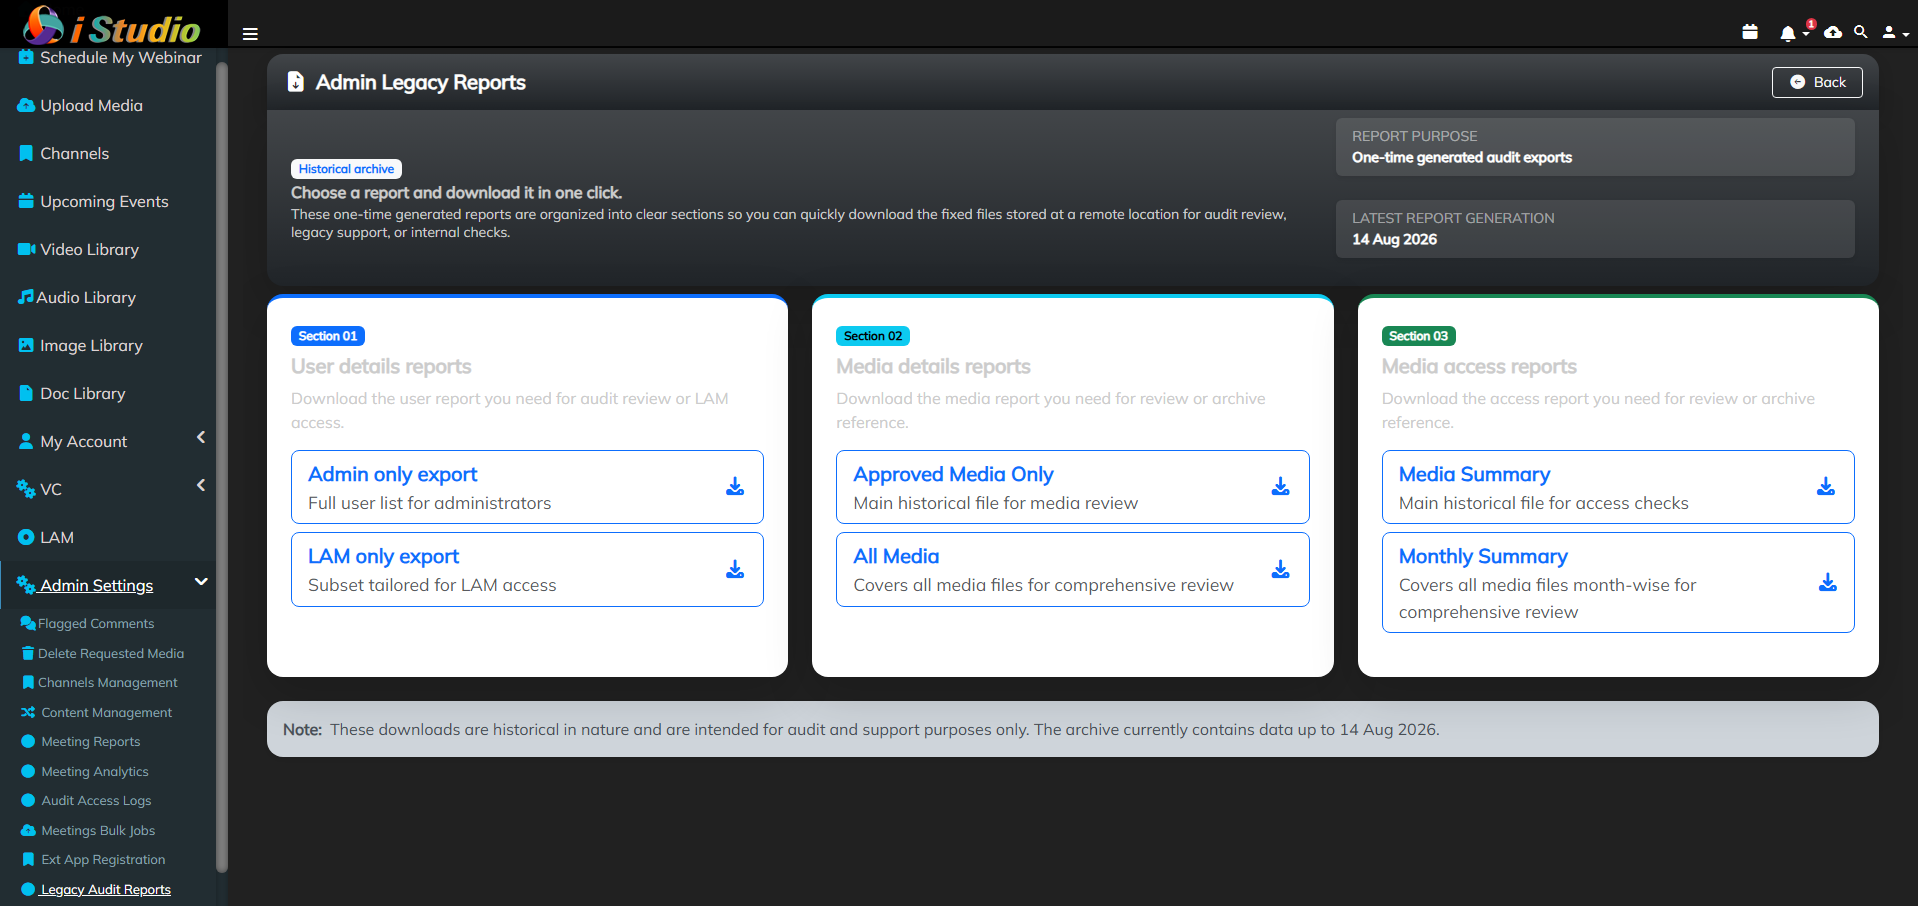
Task: Click the iStudio logo
Action: (x=112, y=24)
